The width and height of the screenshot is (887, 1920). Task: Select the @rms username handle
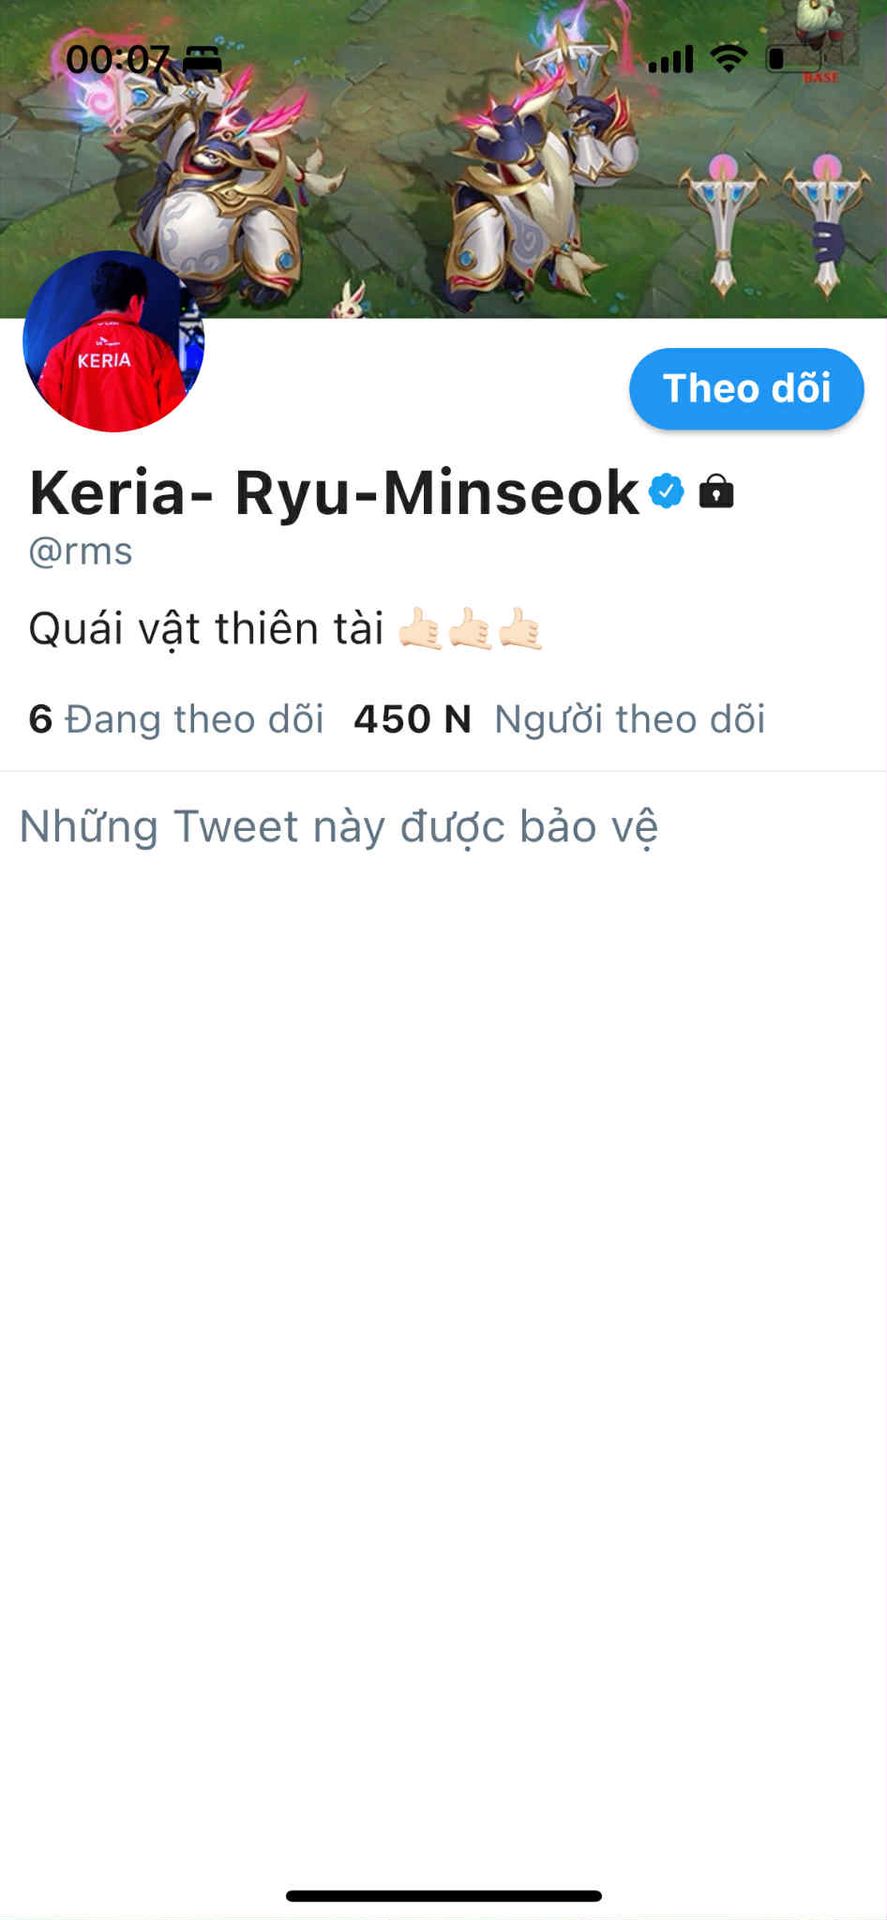click(81, 551)
